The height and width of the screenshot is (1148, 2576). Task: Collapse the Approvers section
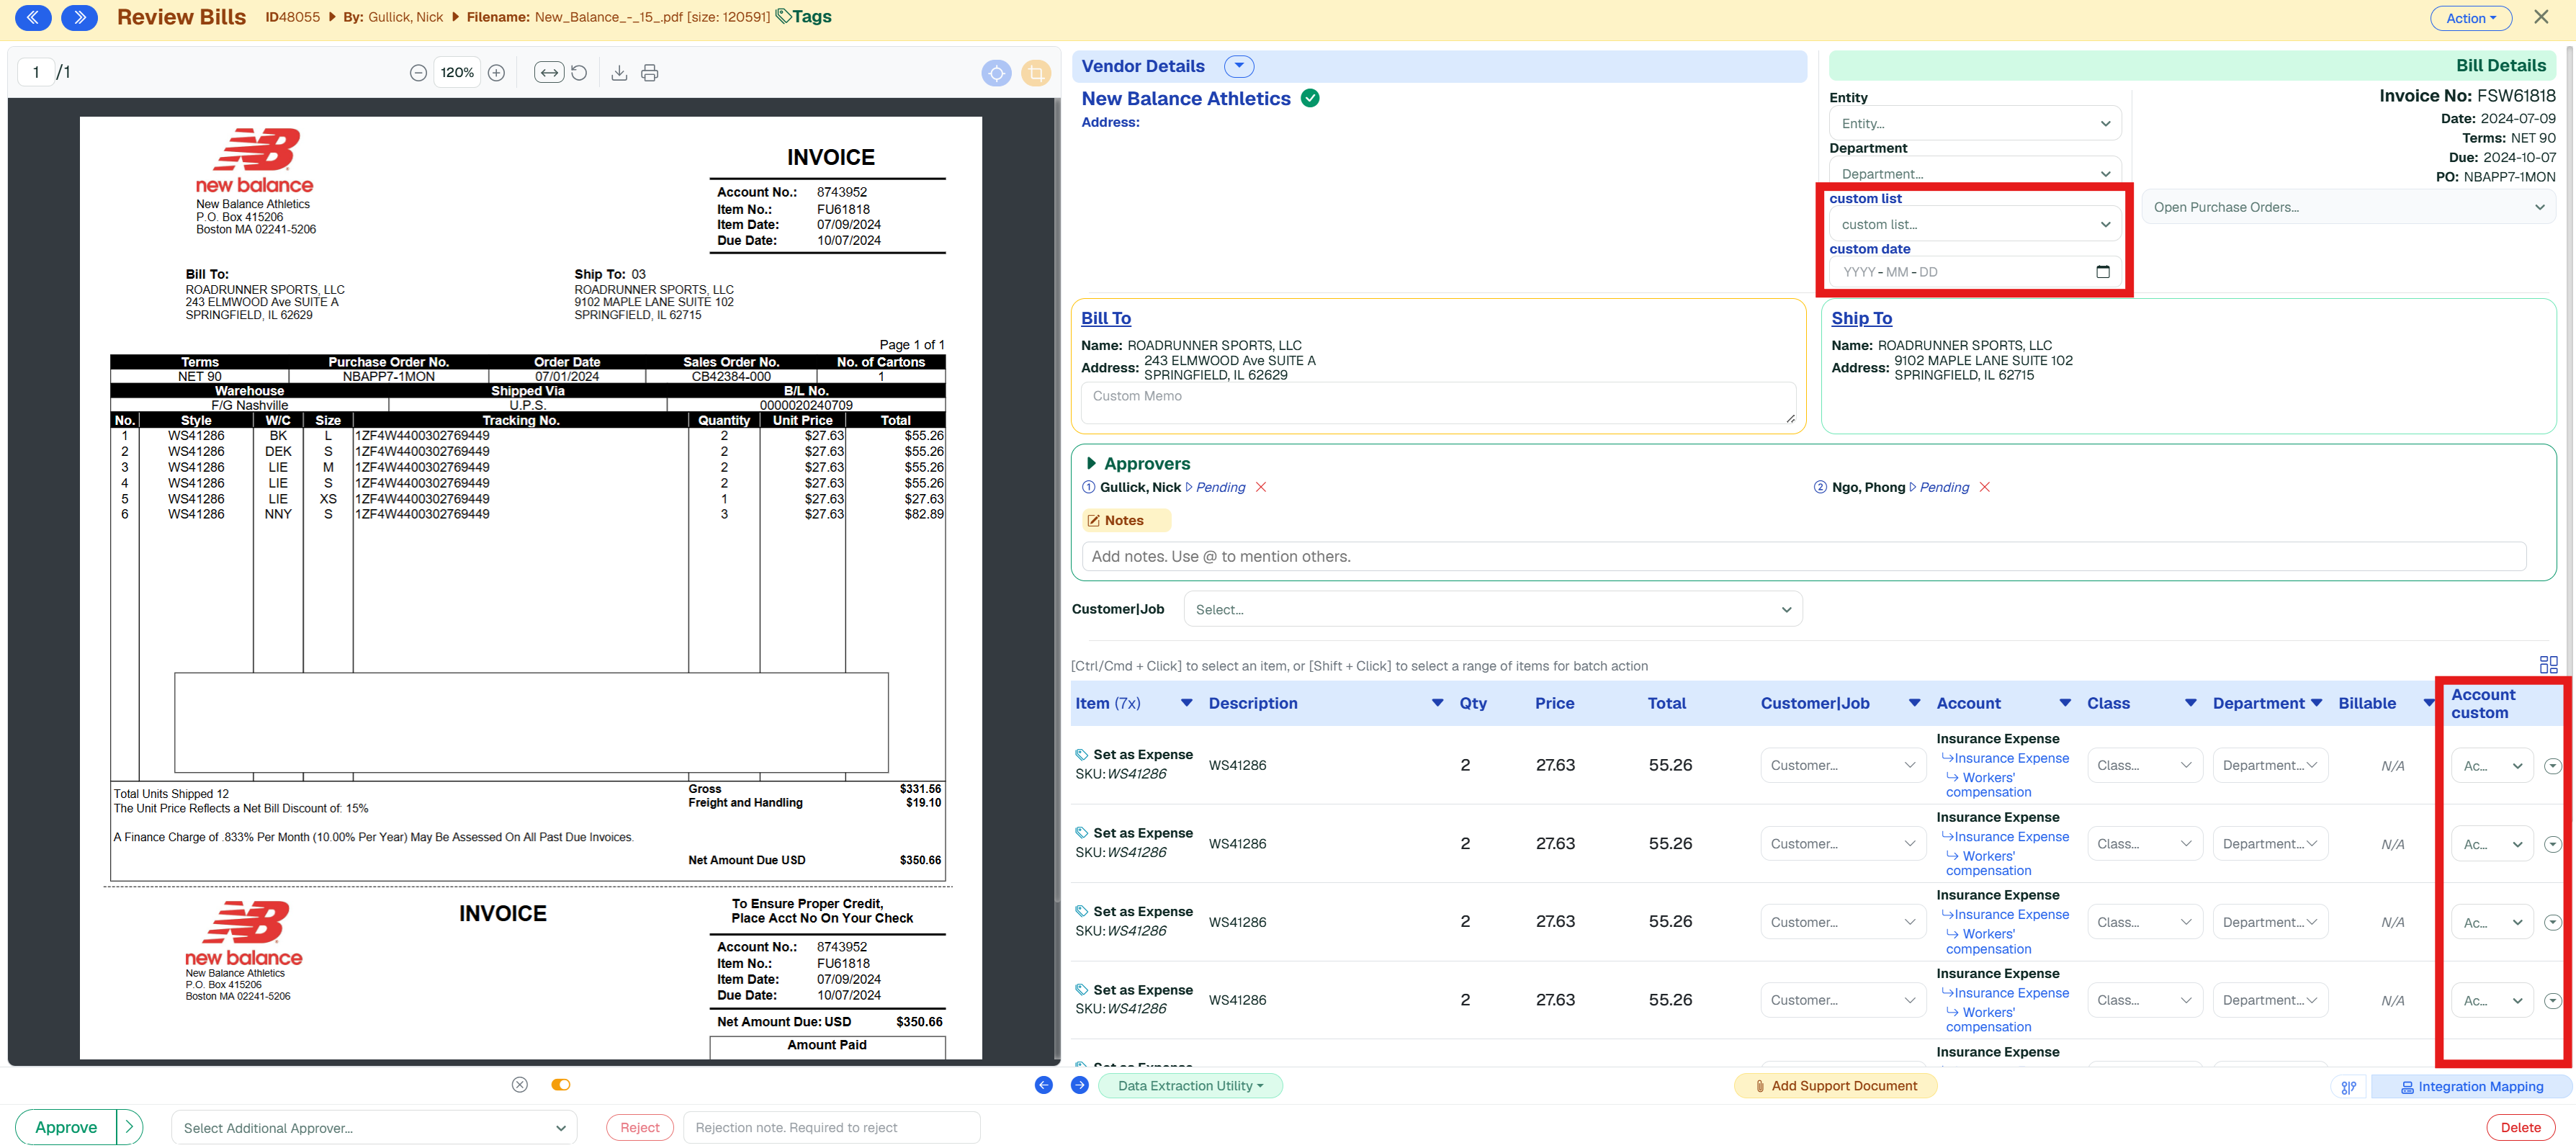(x=1091, y=464)
